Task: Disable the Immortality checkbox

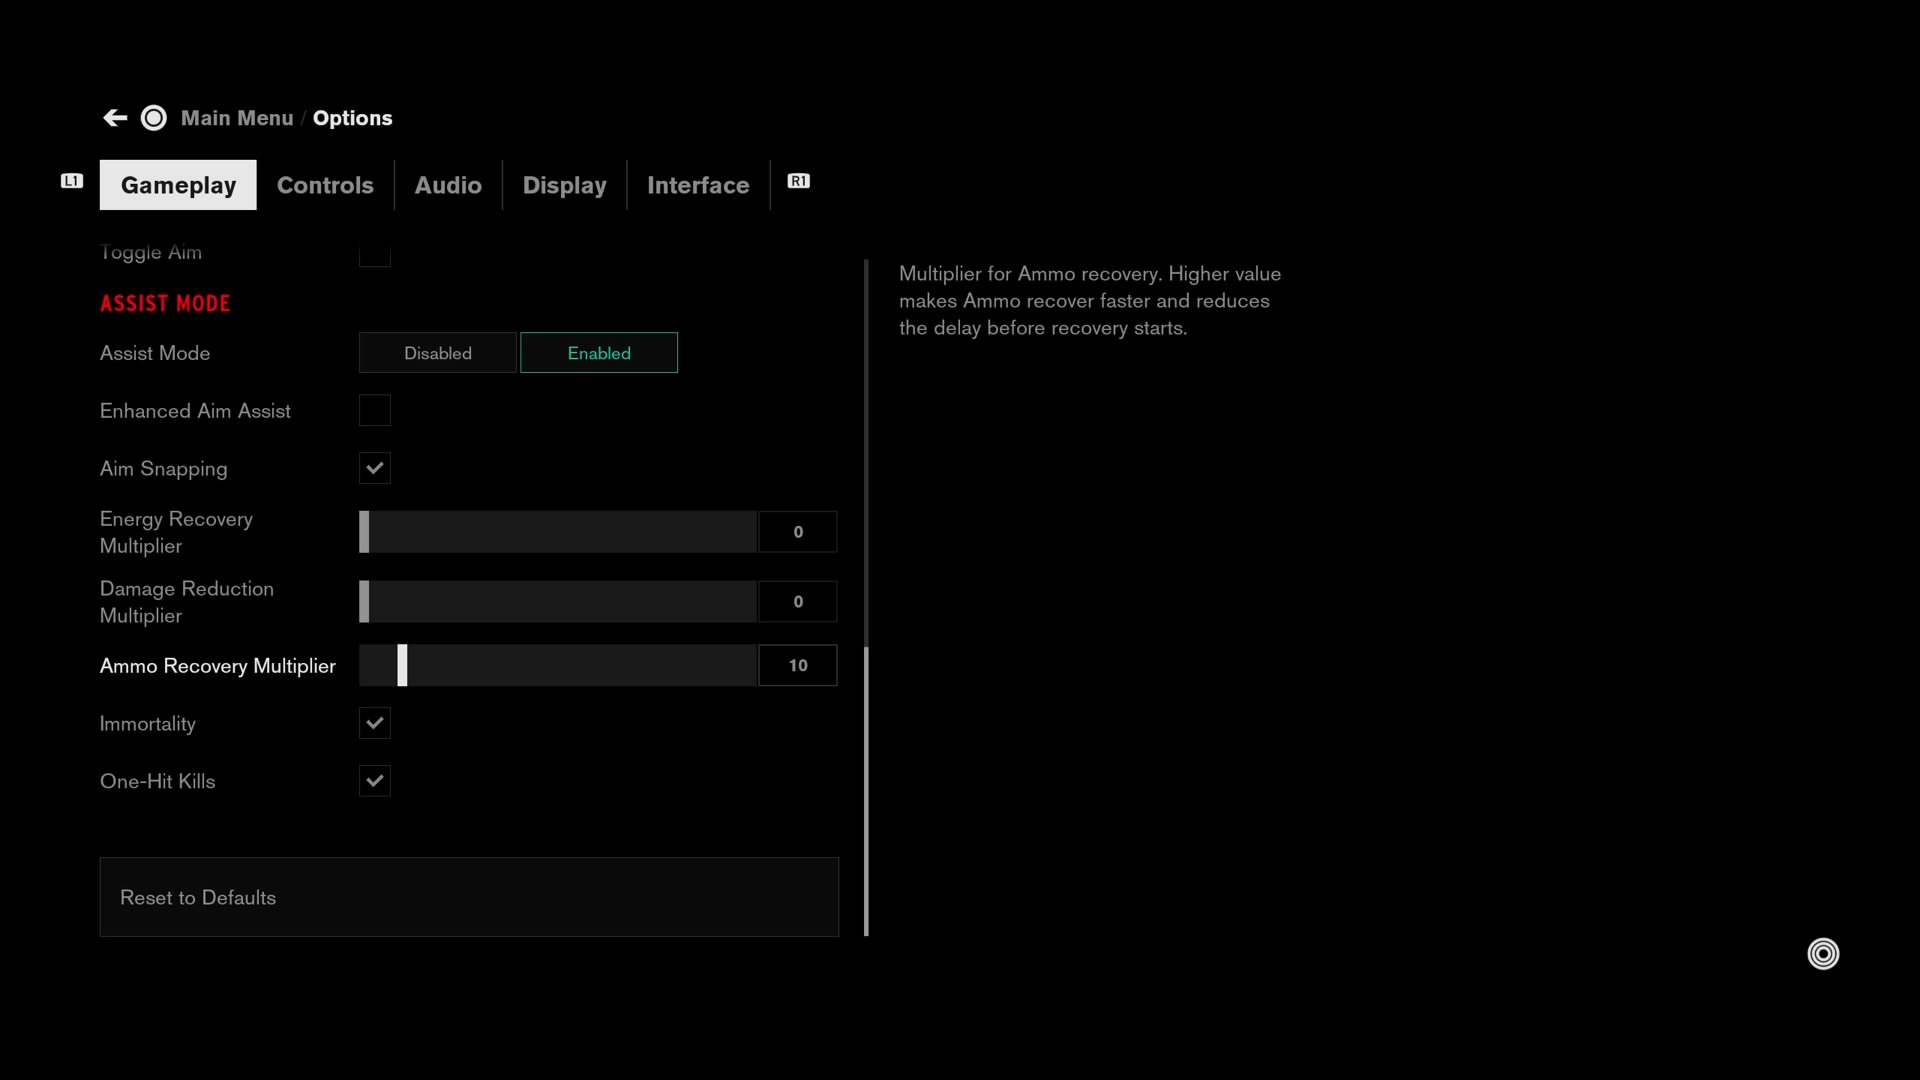Action: (375, 724)
